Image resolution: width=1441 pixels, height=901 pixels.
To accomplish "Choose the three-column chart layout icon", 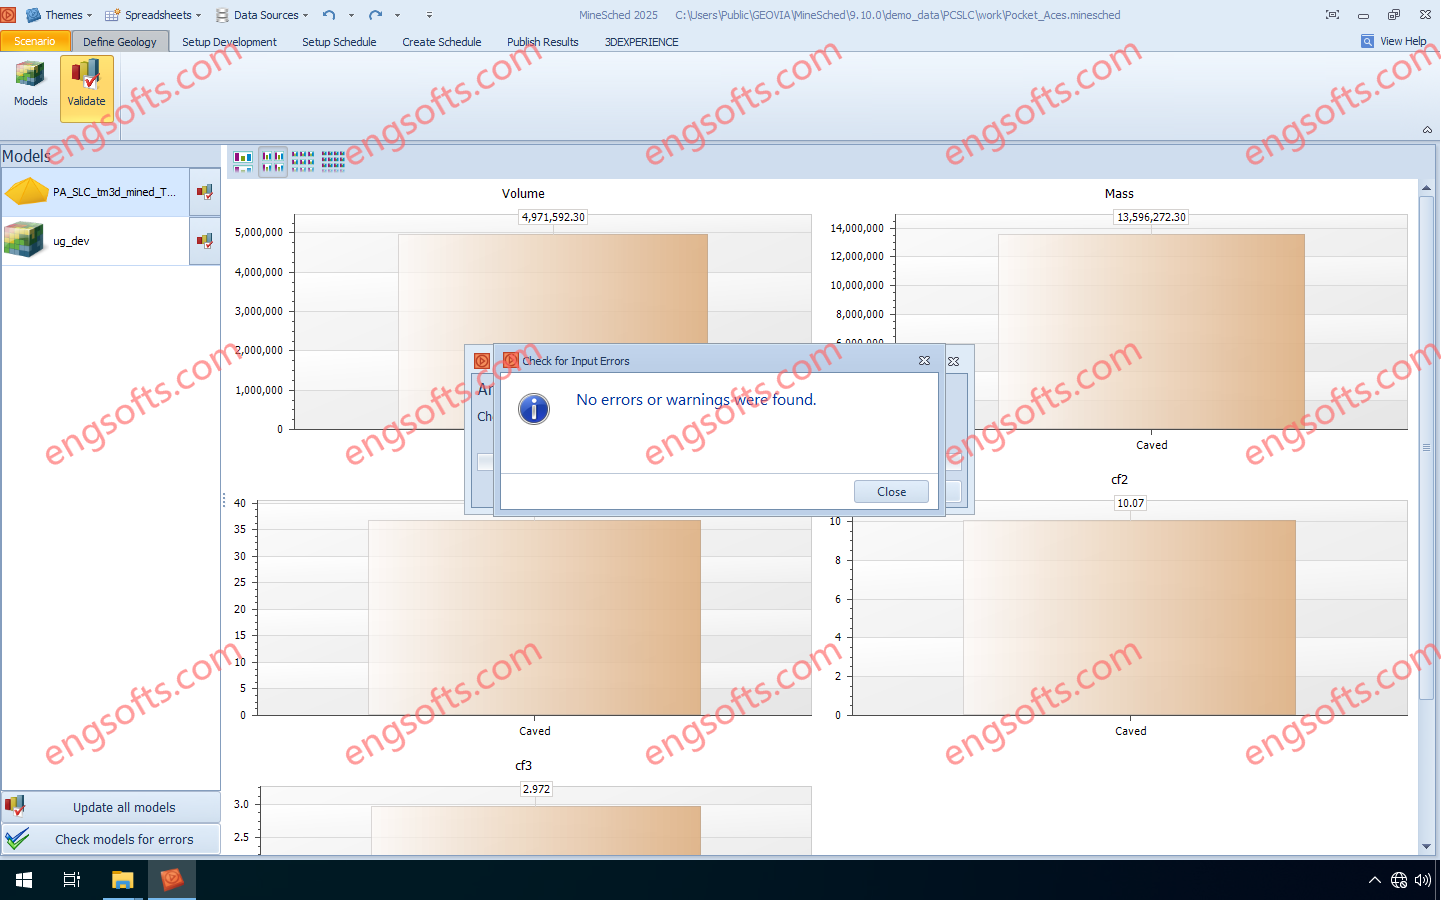I will click(x=303, y=161).
